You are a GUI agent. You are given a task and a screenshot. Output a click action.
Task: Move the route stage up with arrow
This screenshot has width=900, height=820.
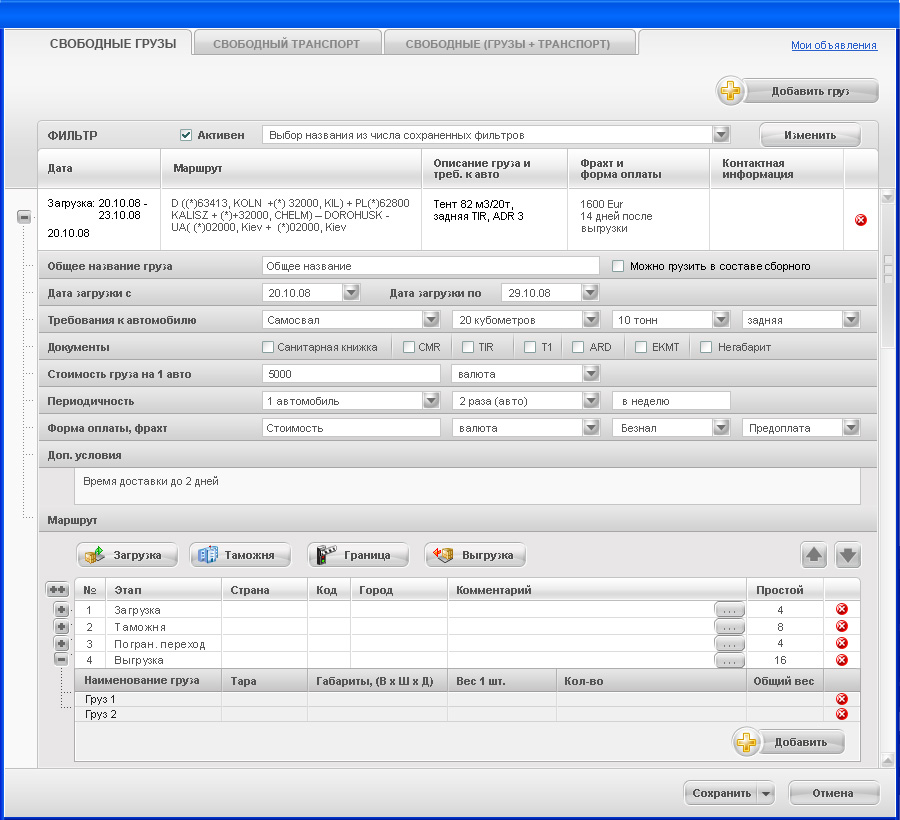(x=814, y=555)
